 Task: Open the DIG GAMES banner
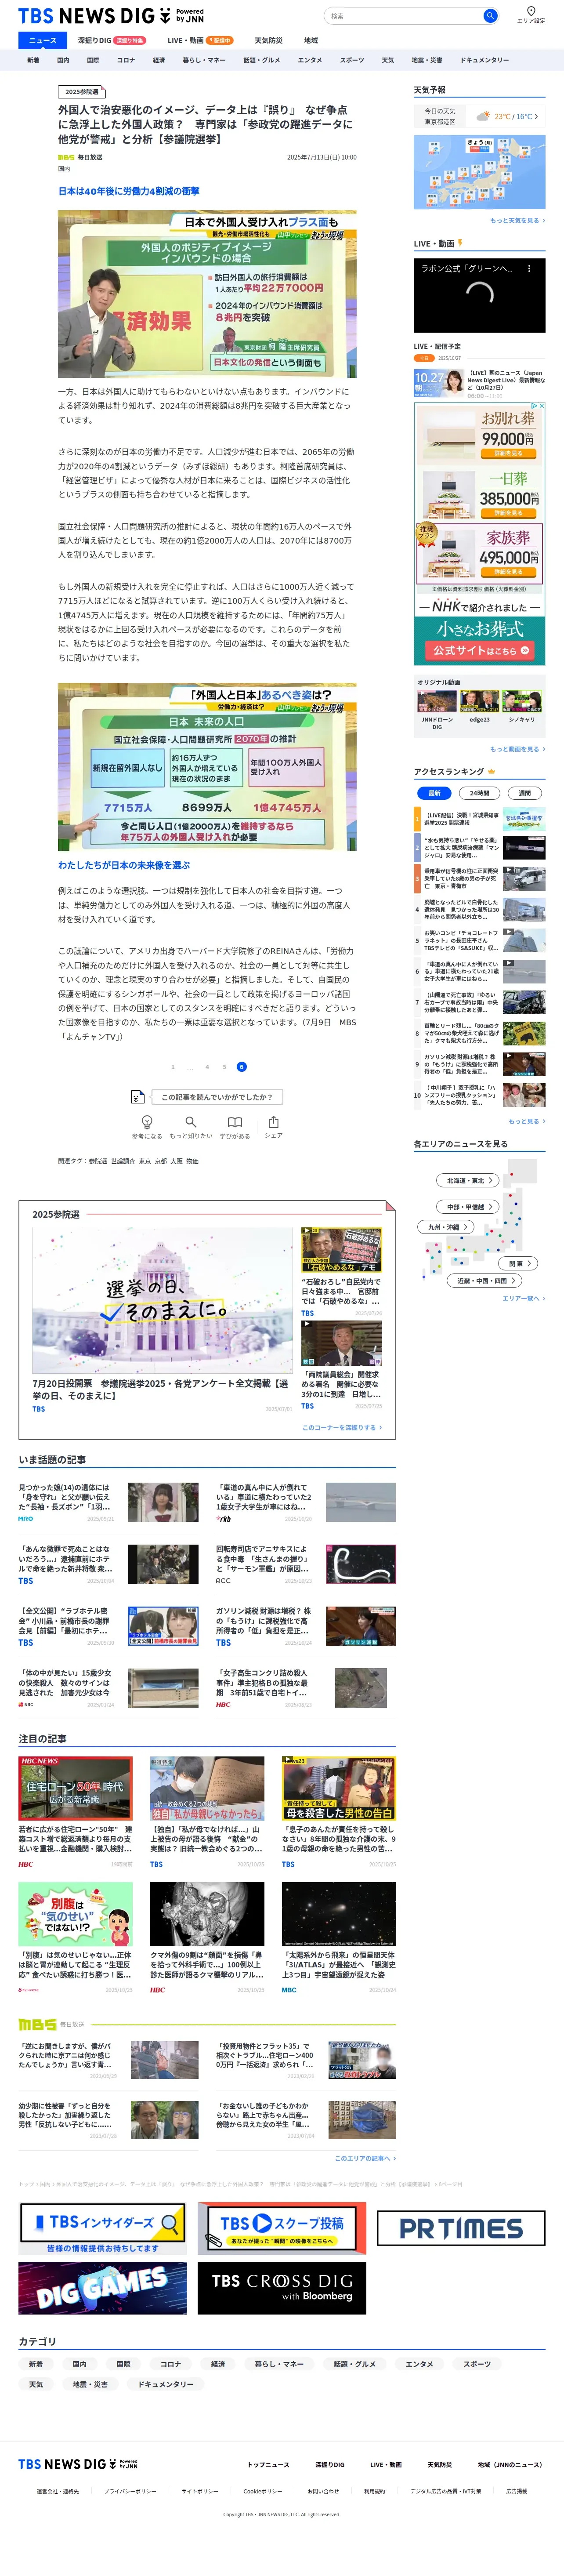click(103, 2288)
